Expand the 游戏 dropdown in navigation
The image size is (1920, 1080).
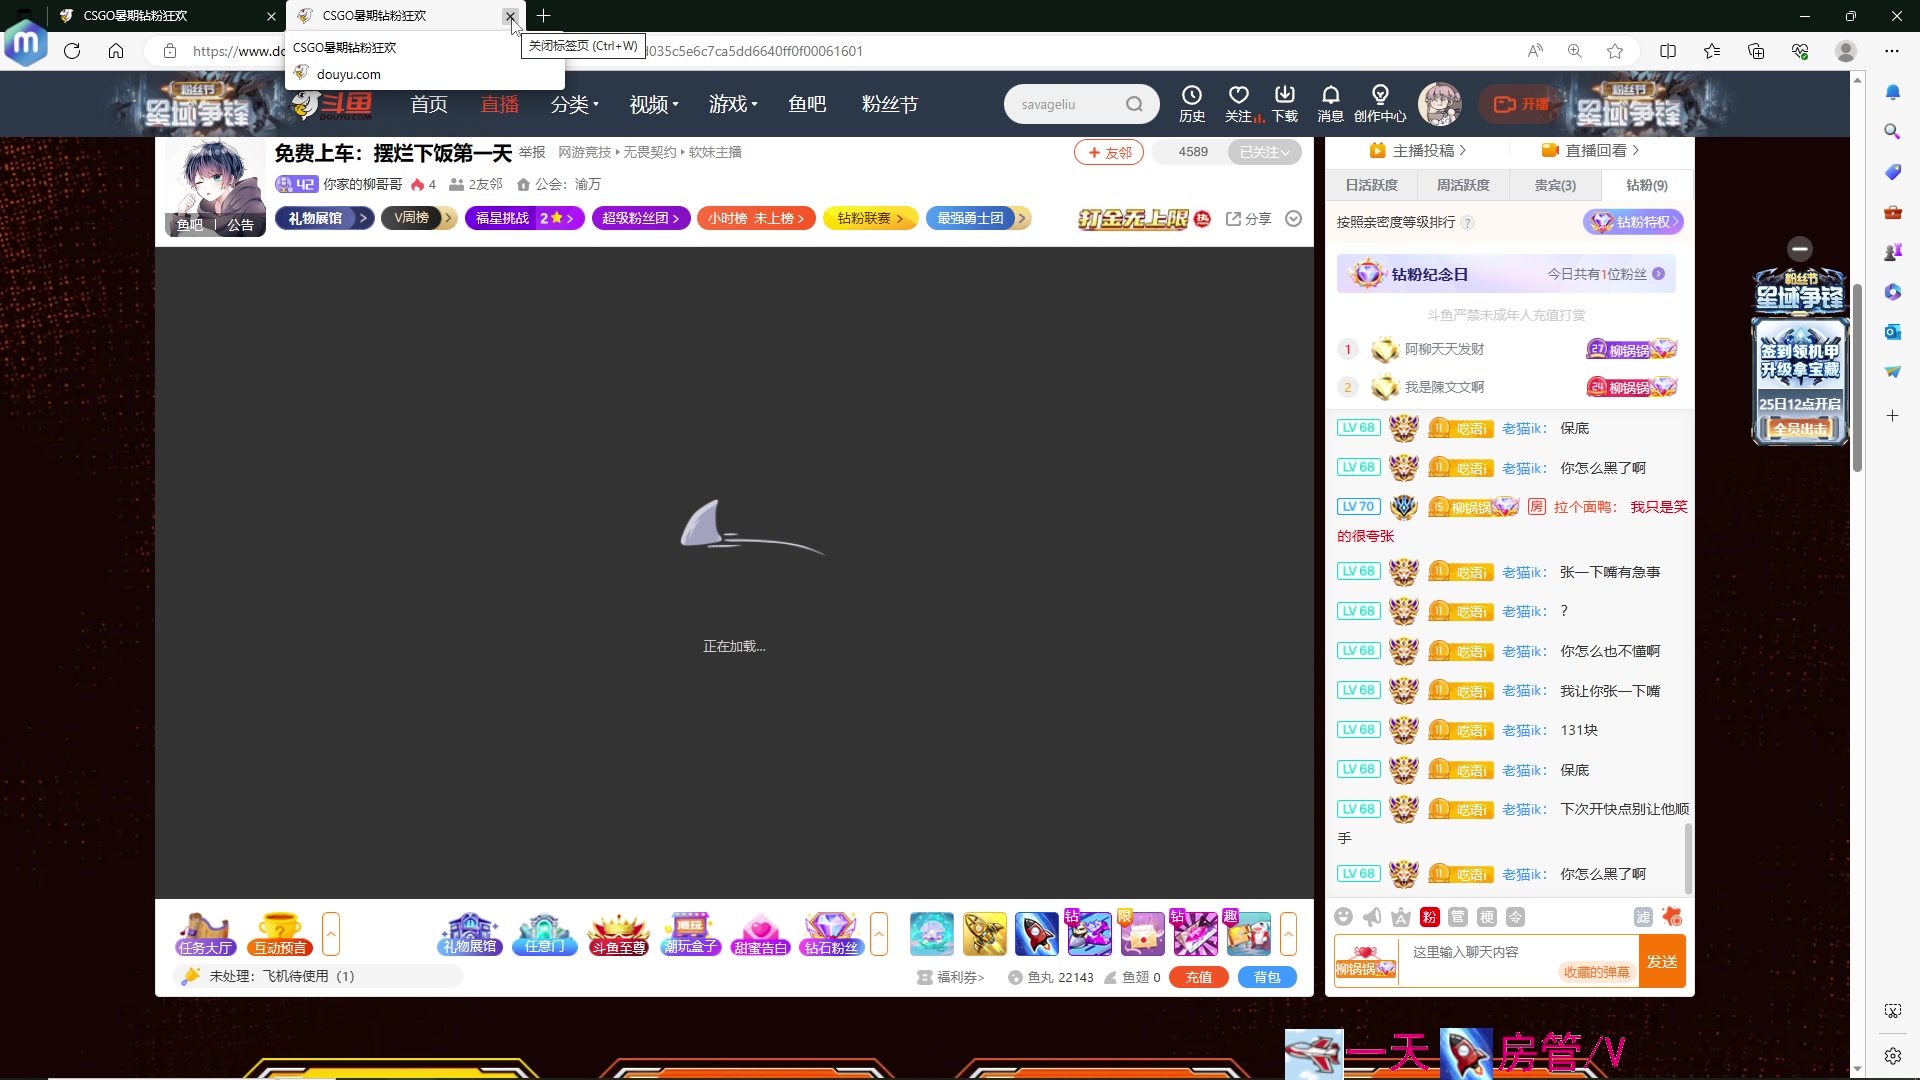[733, 104]
